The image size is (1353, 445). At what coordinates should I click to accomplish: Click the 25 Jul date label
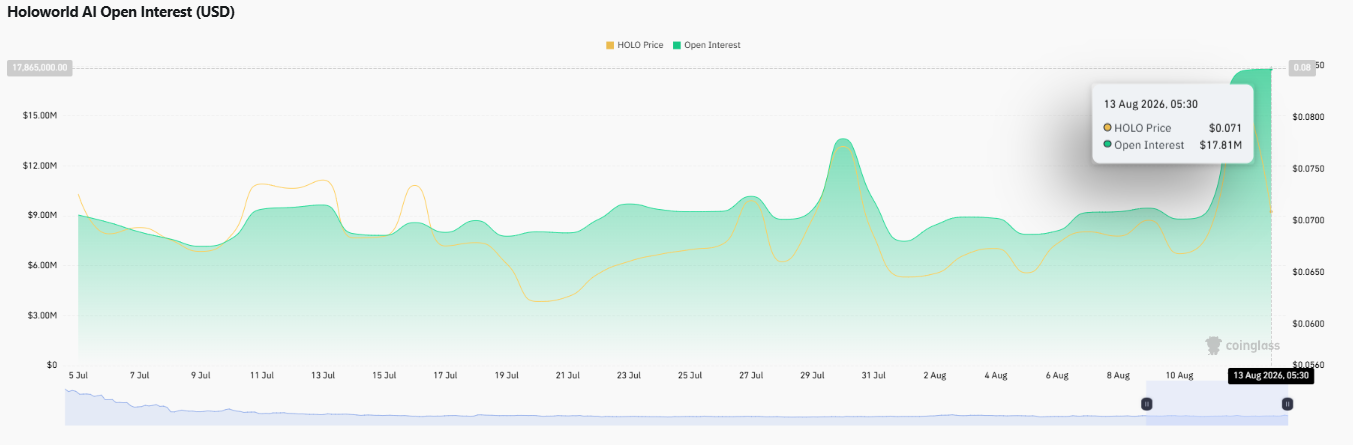(x=690, y=375)
